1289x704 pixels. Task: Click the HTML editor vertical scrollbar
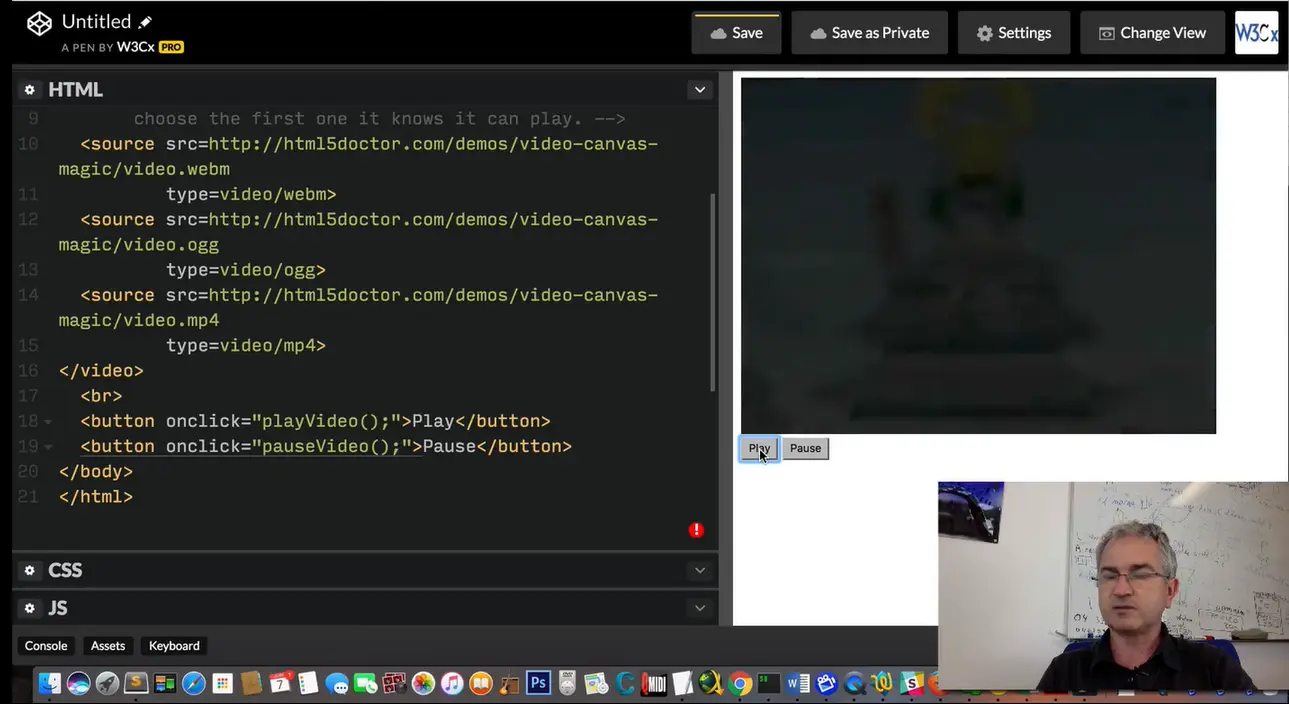point(713,291)
